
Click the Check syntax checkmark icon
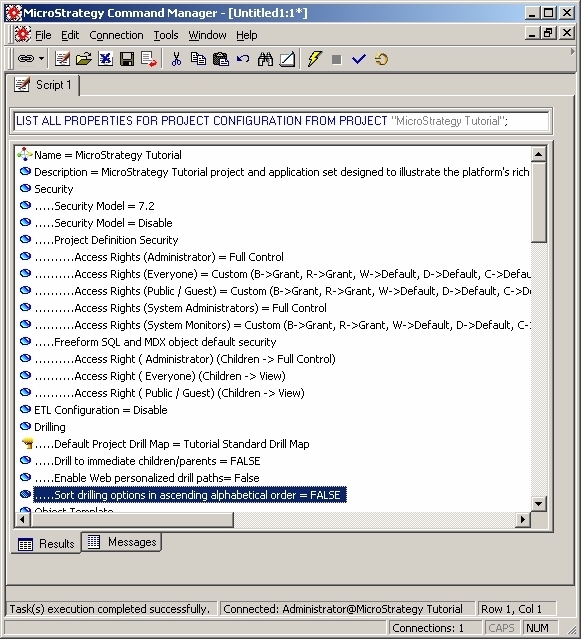(x=359, y=59)
